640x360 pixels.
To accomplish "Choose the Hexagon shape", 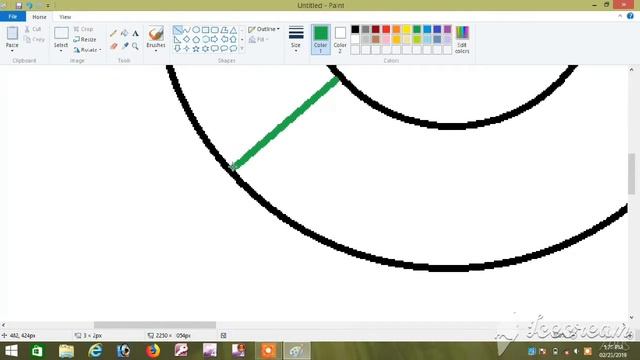I will 206,39.
